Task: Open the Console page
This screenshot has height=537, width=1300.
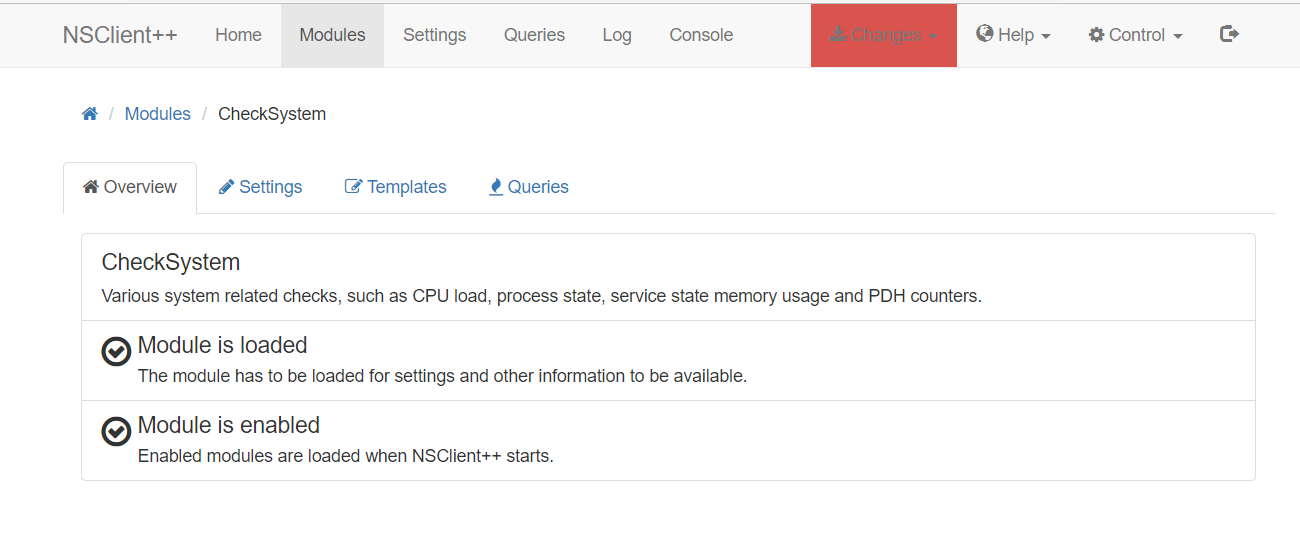Action: tap(701, 35)
